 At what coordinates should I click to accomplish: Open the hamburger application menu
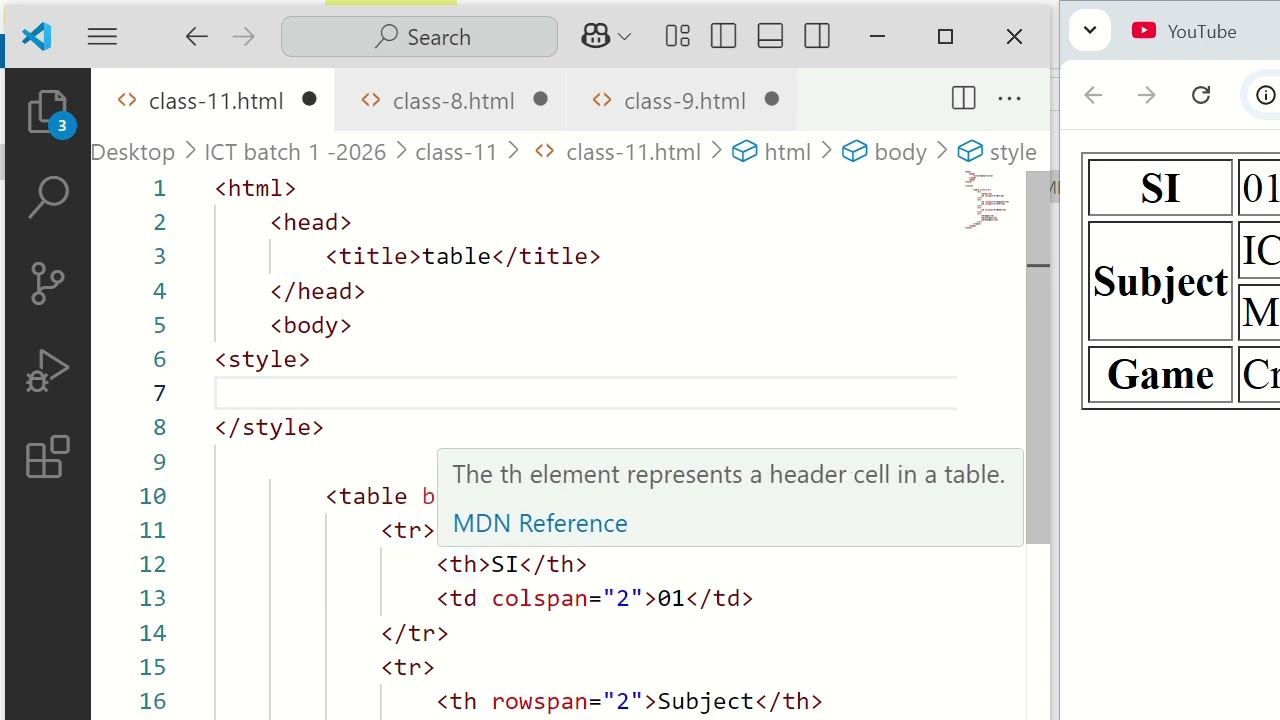tap(102, 37)
